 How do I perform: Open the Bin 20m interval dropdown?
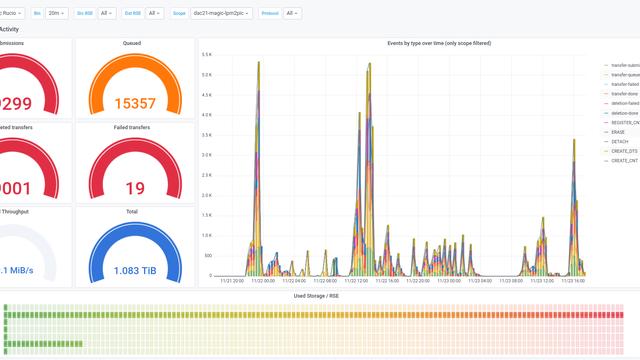56,13
